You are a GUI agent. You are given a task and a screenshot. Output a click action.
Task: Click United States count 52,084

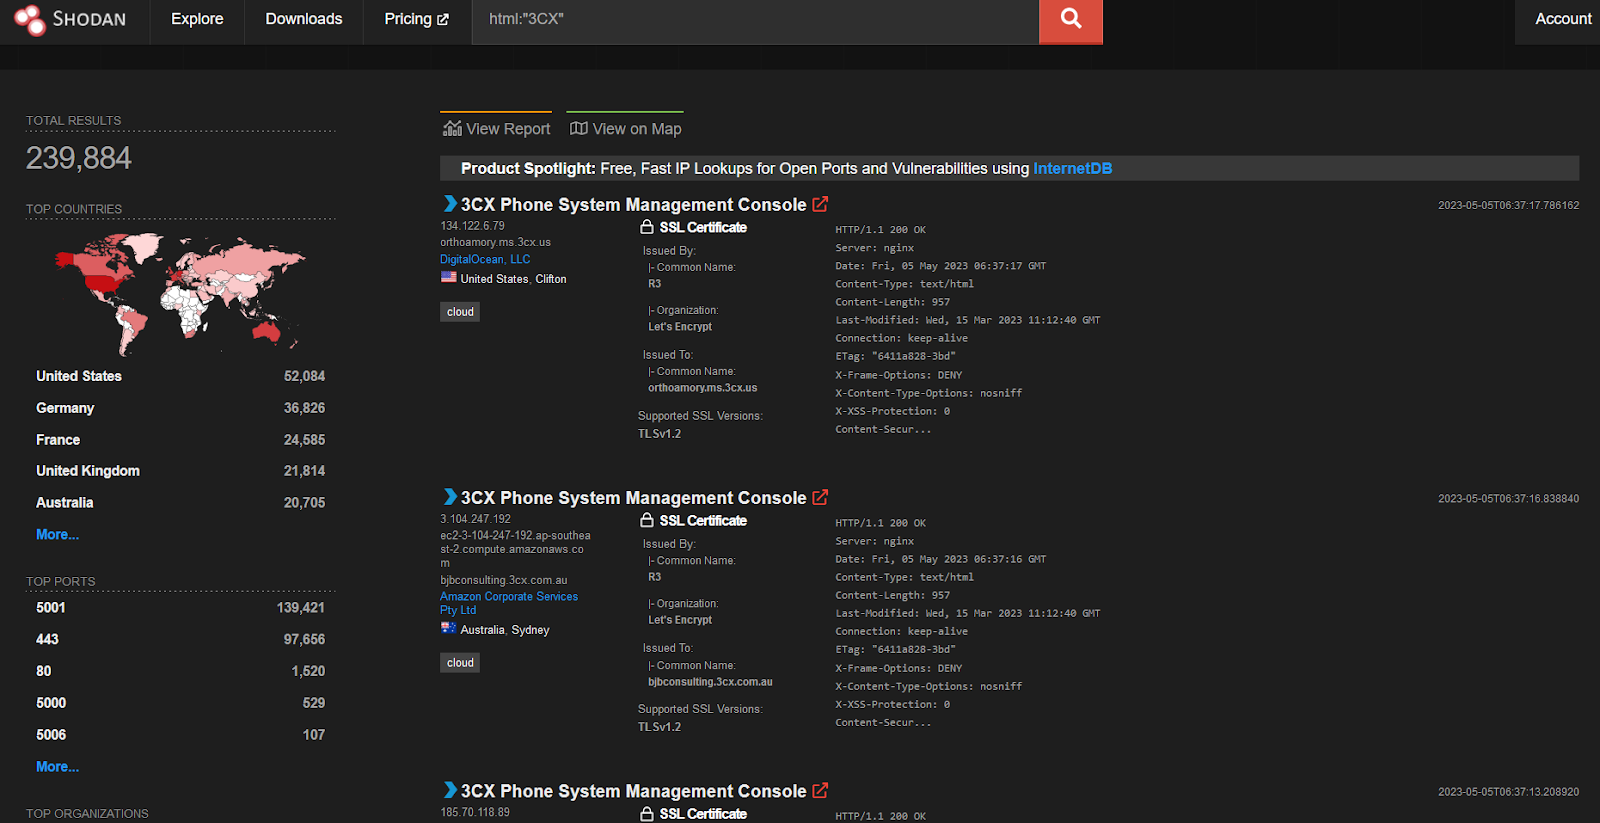(304, 376)
